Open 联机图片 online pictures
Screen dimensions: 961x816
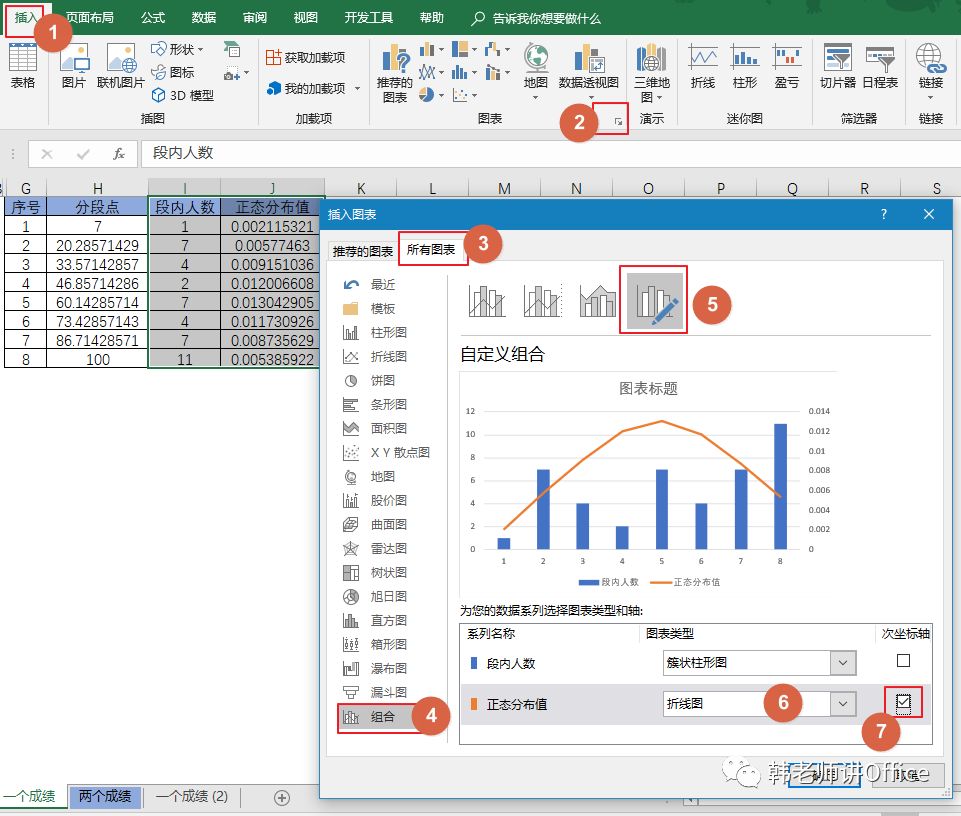[x=121, y=66]
